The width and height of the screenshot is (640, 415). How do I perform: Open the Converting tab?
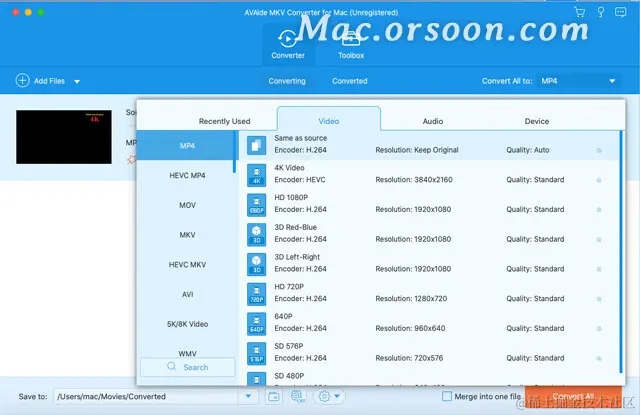coord(287,81)
